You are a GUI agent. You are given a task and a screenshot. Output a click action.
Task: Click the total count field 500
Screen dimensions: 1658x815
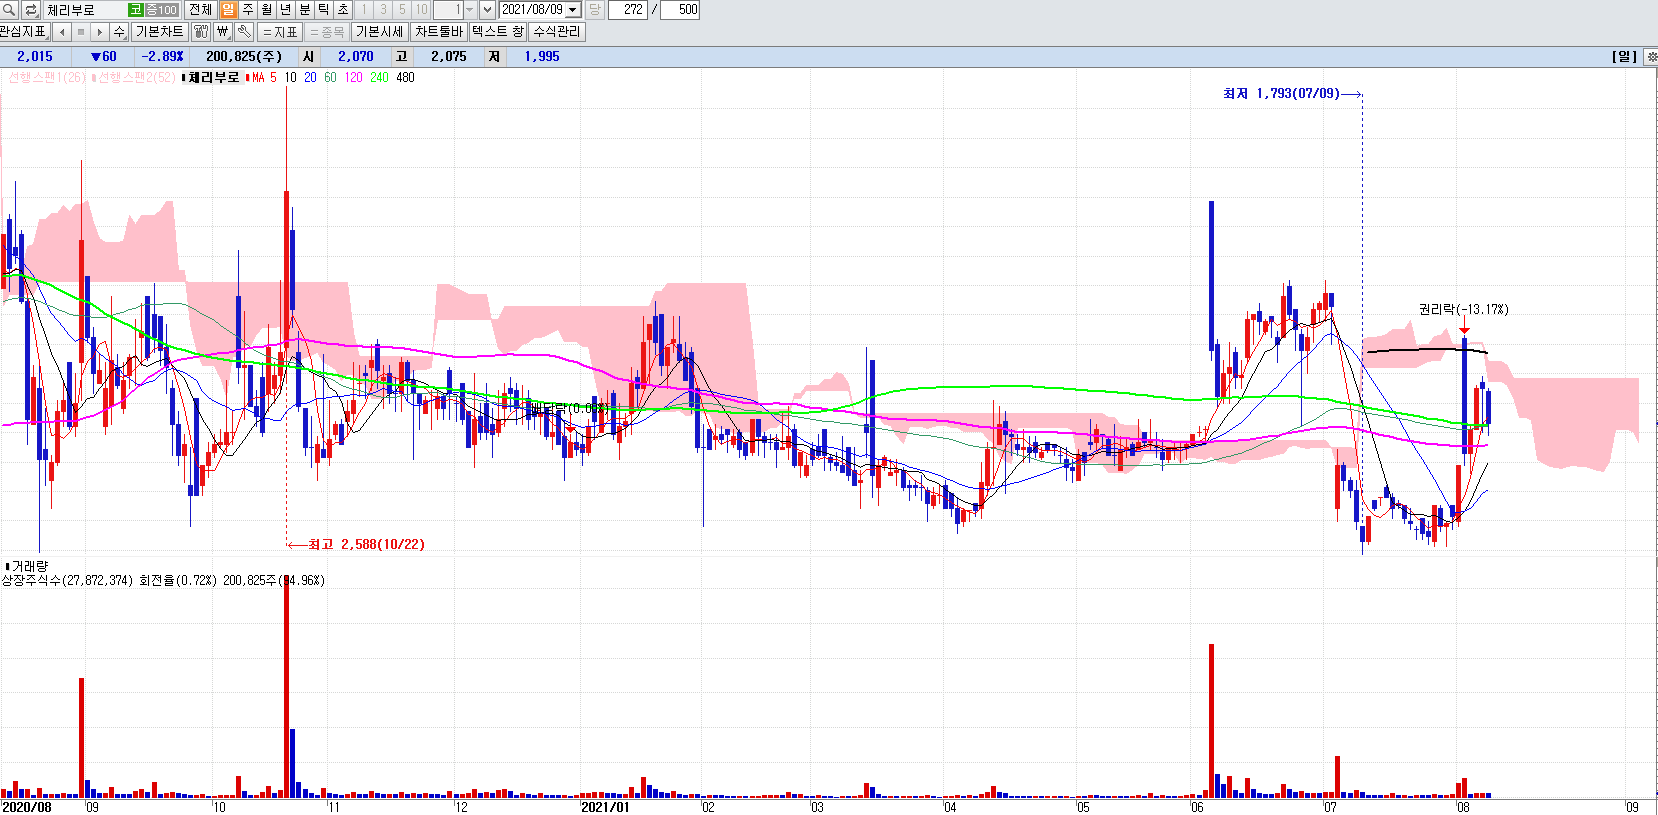click(x=680, y=10)
